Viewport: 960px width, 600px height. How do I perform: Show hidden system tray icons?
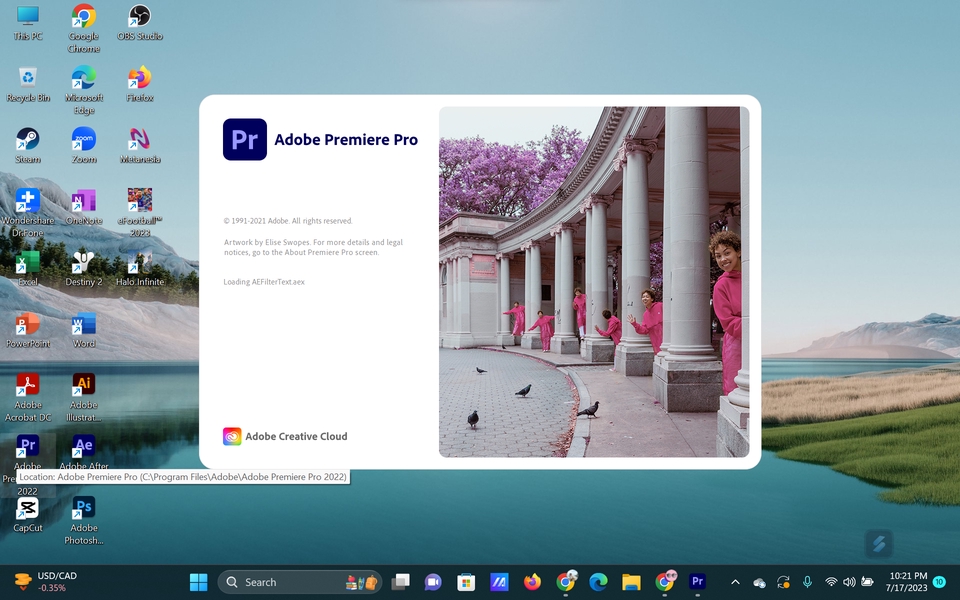tap(735, 582)
